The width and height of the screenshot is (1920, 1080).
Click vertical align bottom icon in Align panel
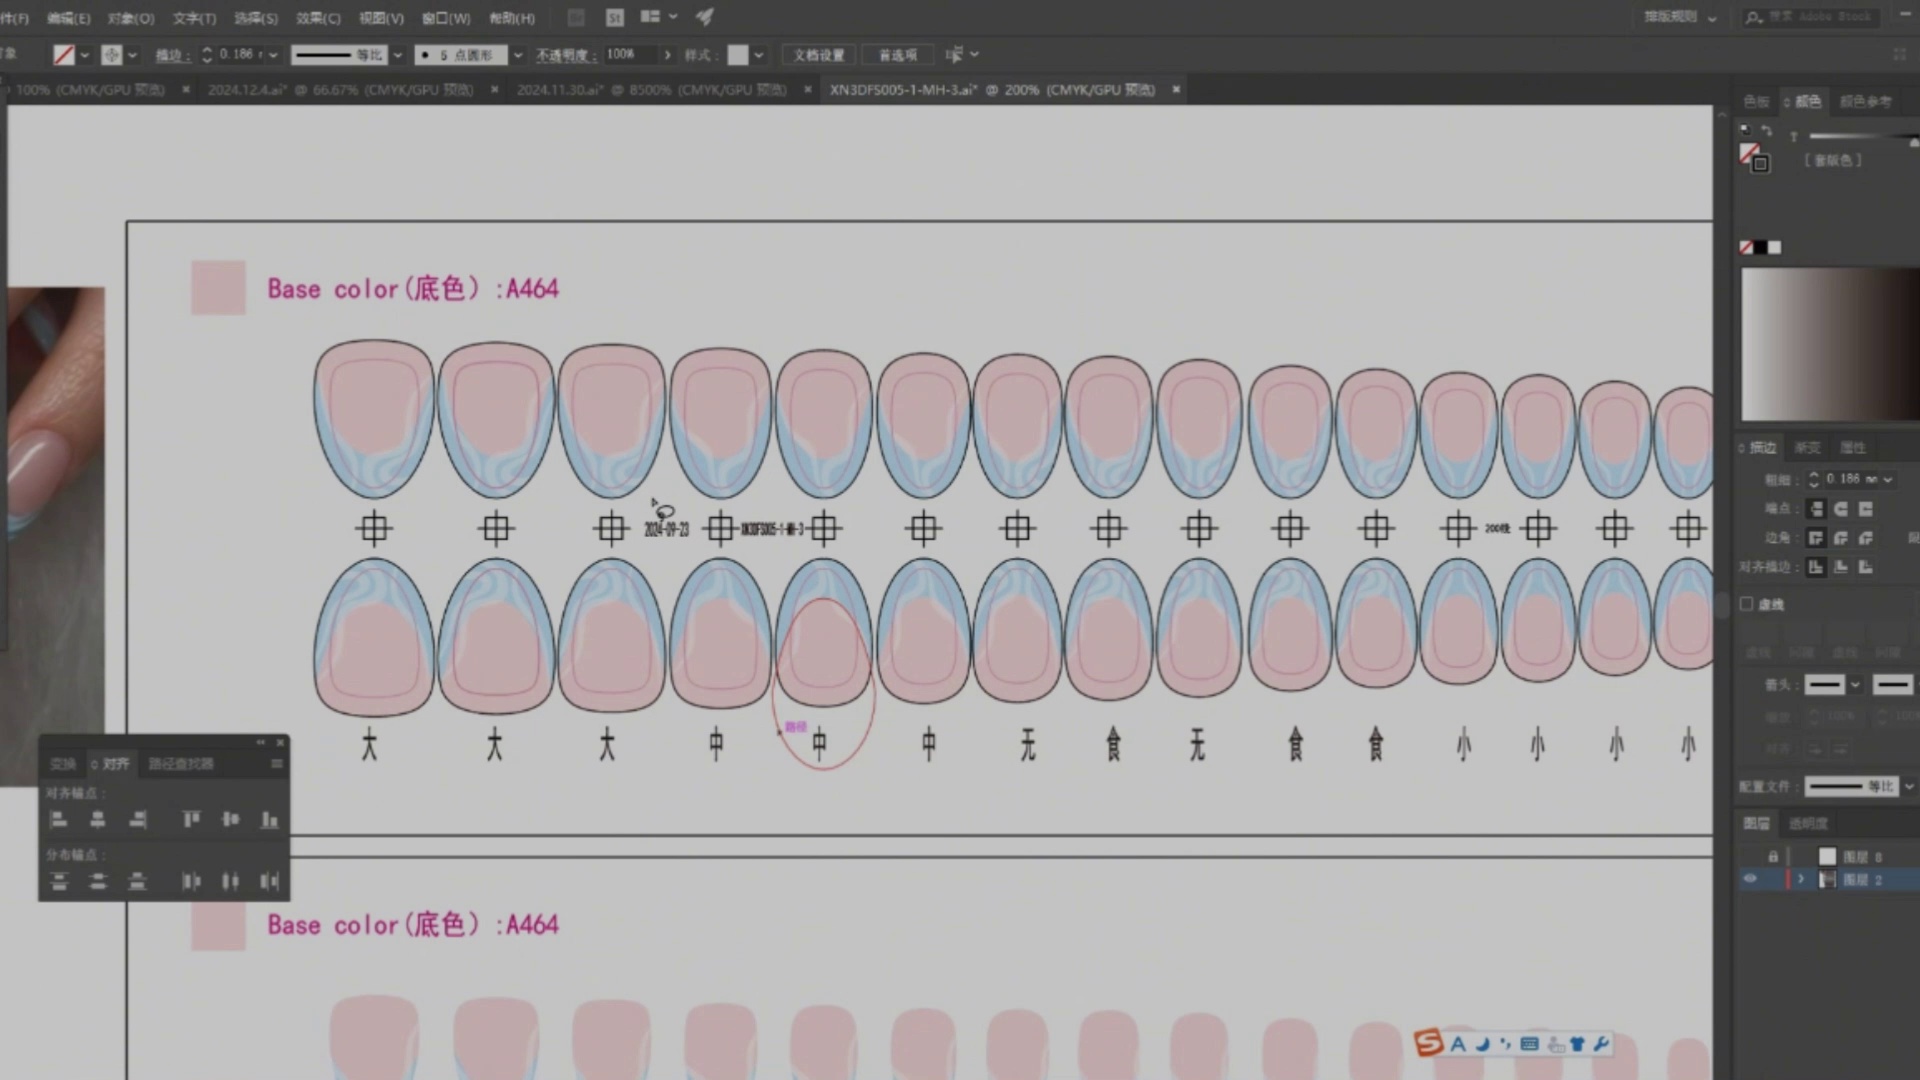(269, 820)
